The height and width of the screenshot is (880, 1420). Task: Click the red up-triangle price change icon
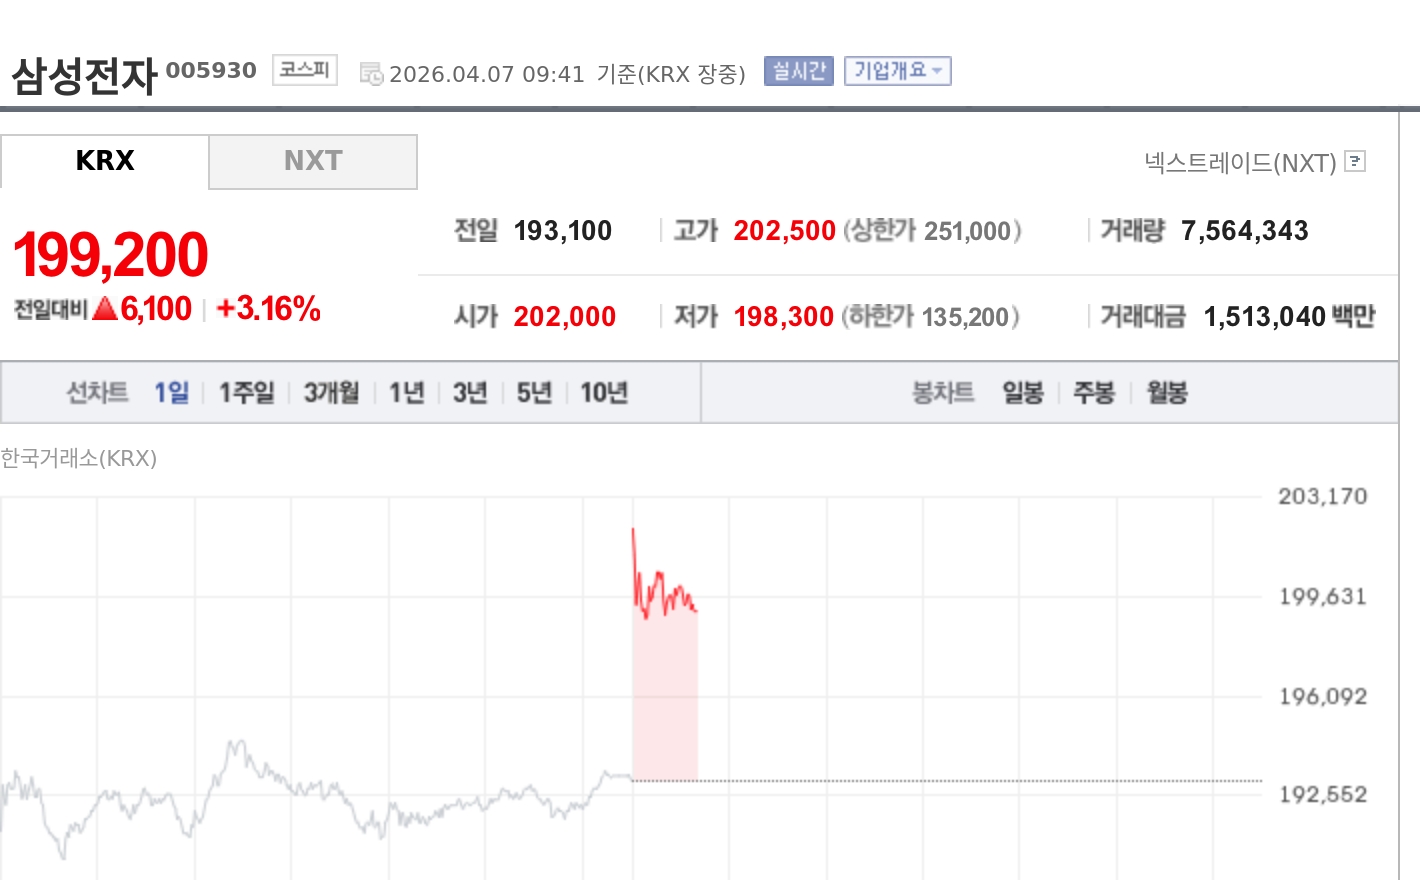pyautogui.click(x=105, y=309)
